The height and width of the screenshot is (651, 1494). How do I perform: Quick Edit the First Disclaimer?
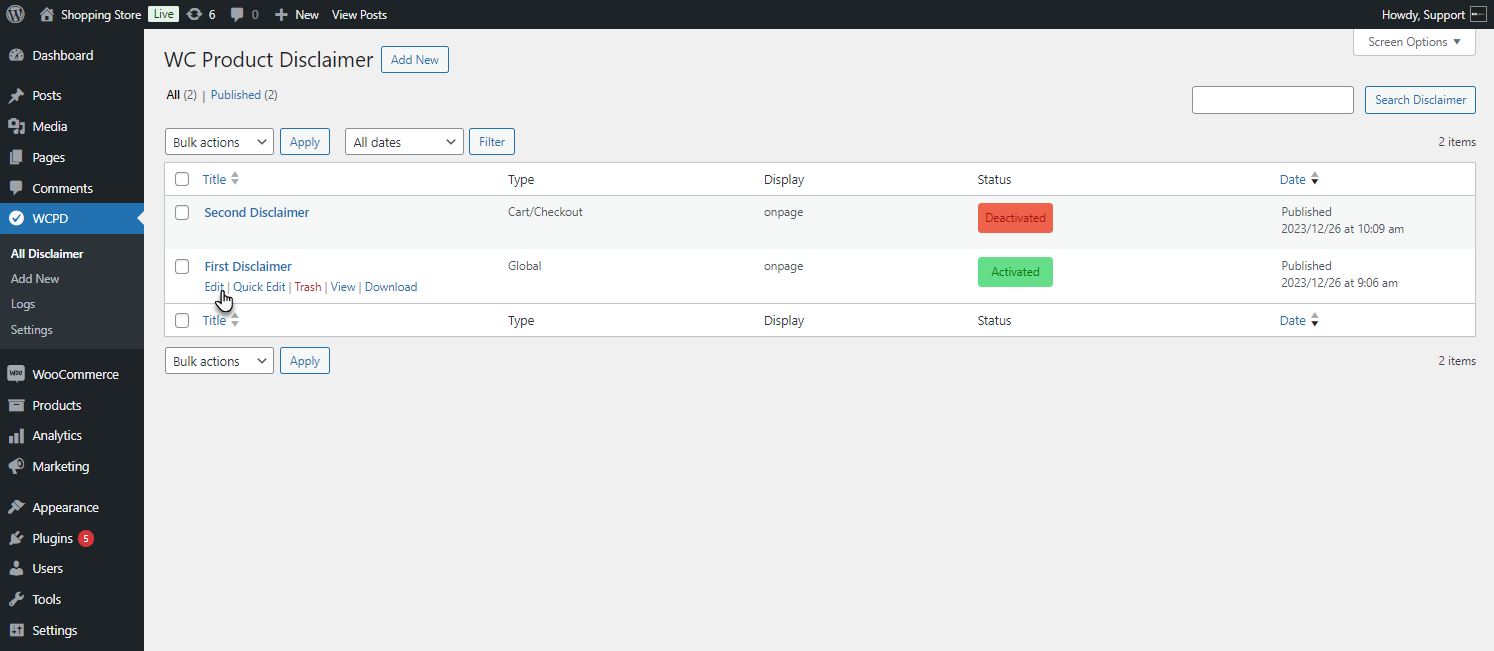click(259, 287)
